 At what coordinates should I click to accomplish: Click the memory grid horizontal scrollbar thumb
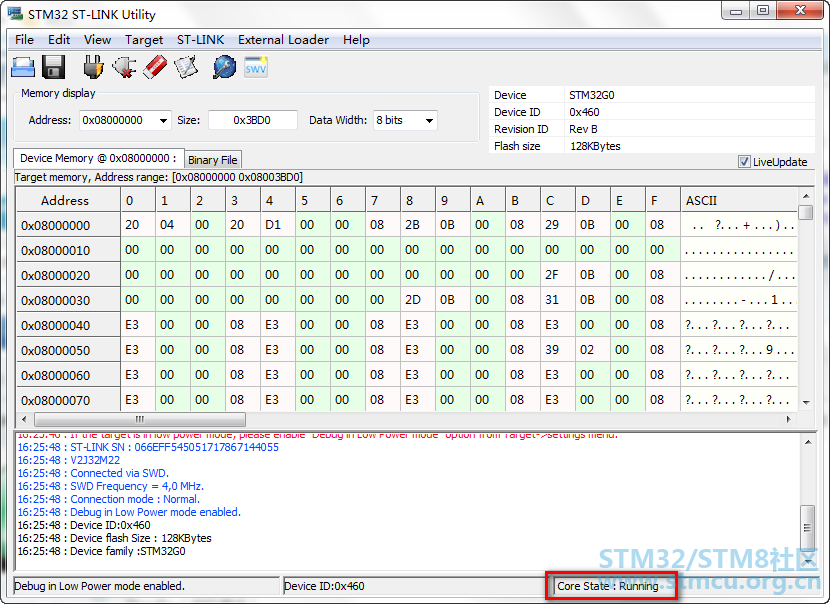tap(140, 419)
